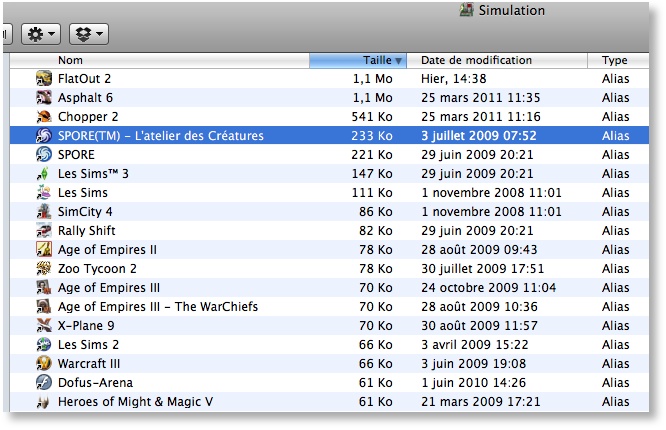Click the 21 mars 2009 17:21 date
This screenshot has height=430, width=666.
point(480,402)
